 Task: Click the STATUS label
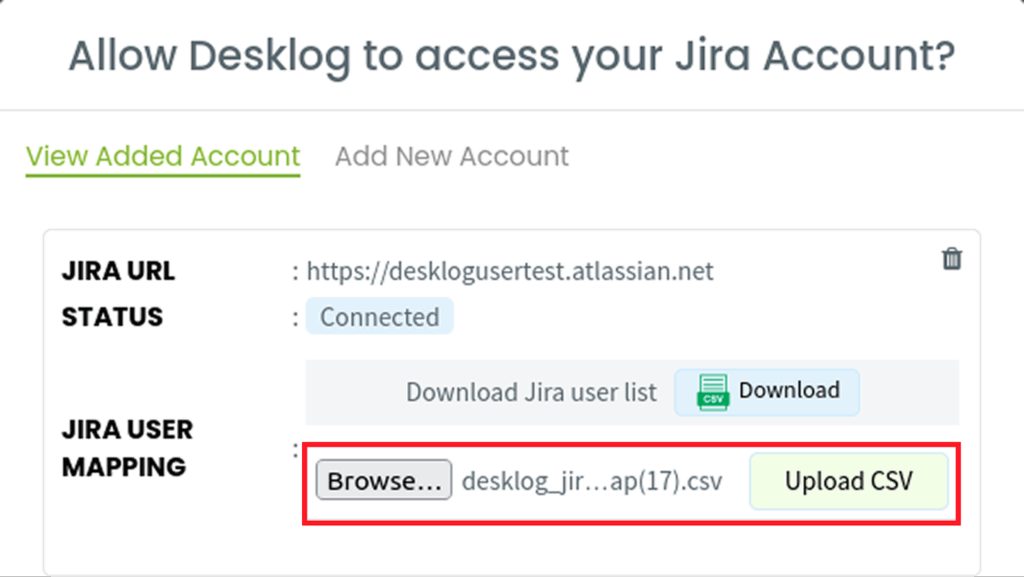point(112,317)
